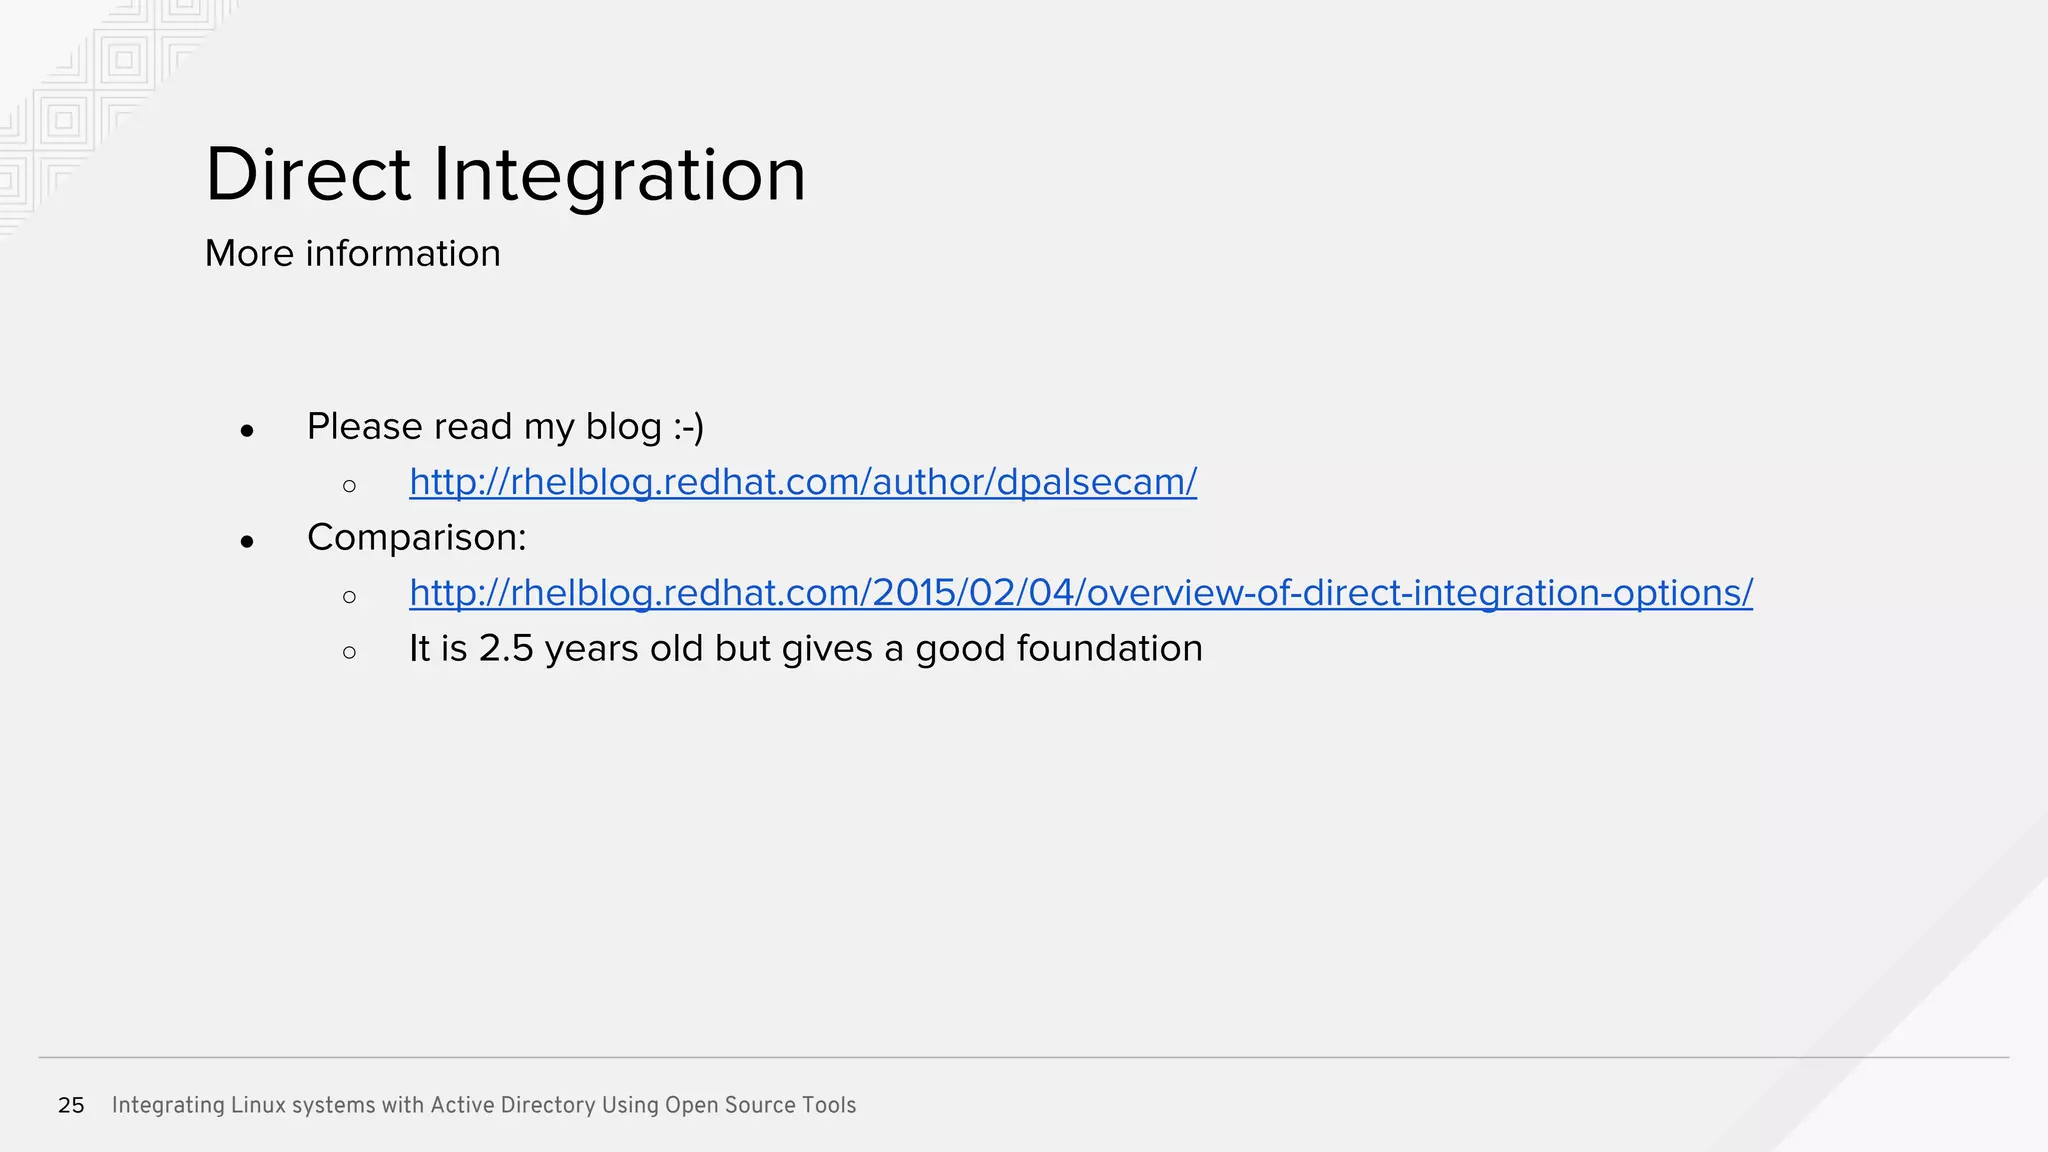Select the 'Comparison:' bullet text
Image resolution: width=2048 pixels, height=1152 pixels.
tap(417, 538)
